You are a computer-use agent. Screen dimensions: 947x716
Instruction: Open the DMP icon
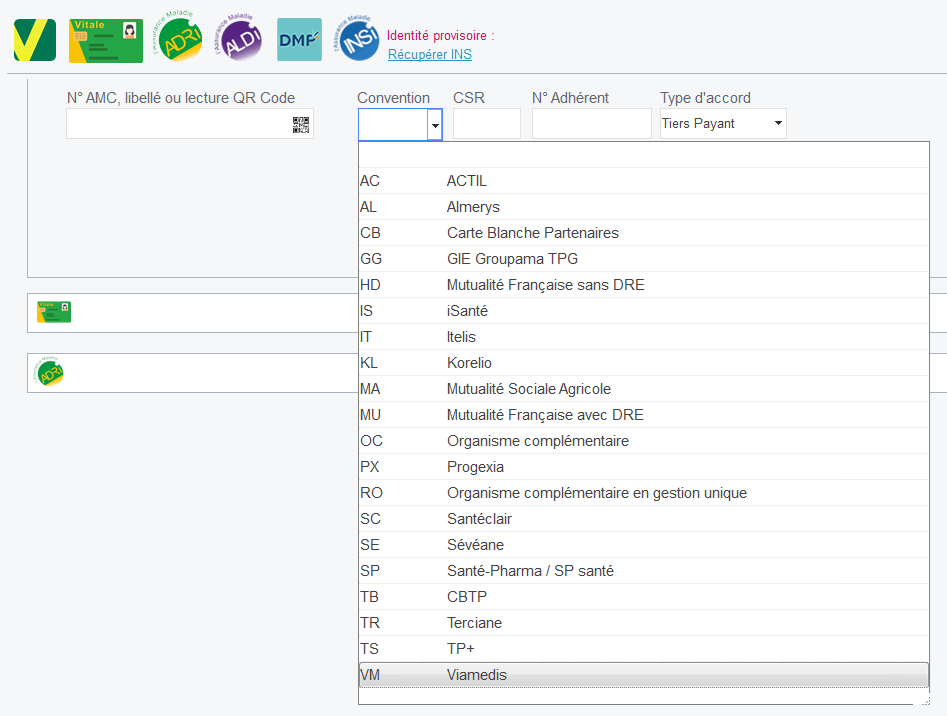pos(299,40)
